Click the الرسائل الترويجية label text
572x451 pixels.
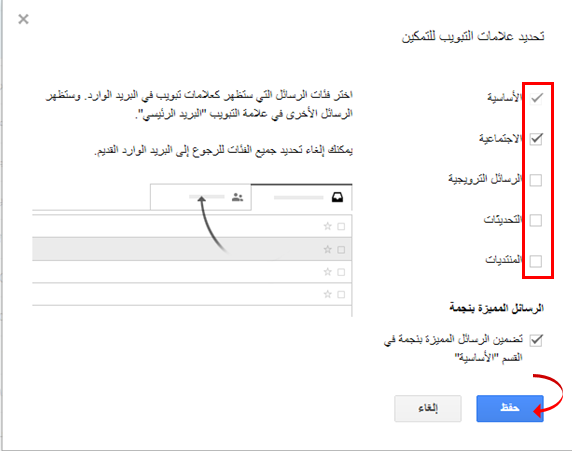pyautogui.click(x=485, y=179)
